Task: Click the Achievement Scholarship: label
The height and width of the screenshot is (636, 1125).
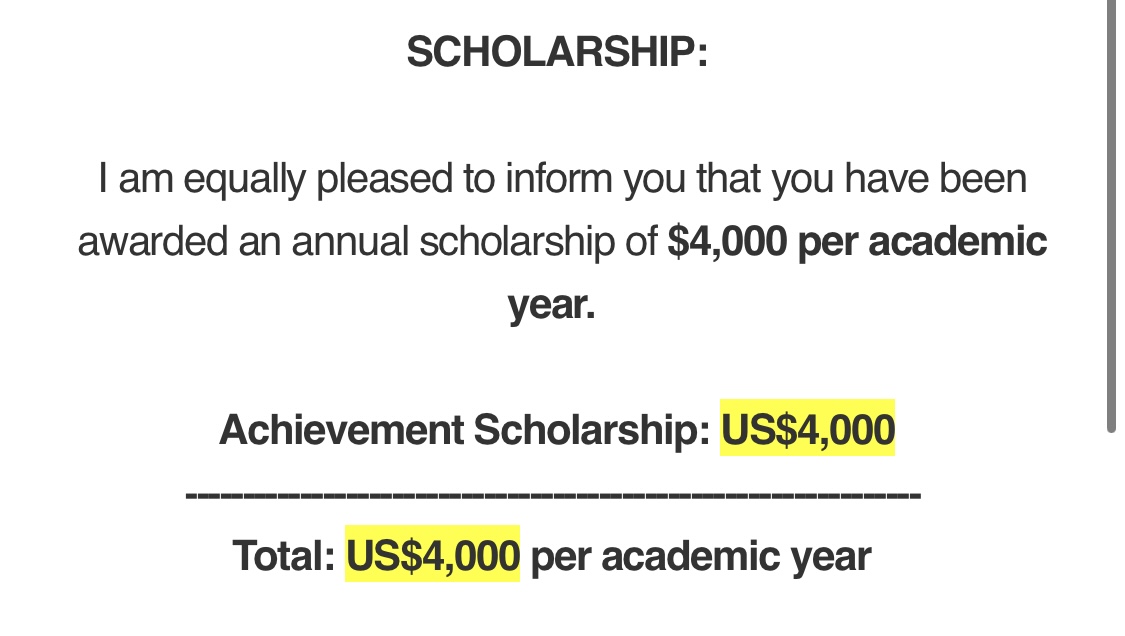Action: coord(465,429)
